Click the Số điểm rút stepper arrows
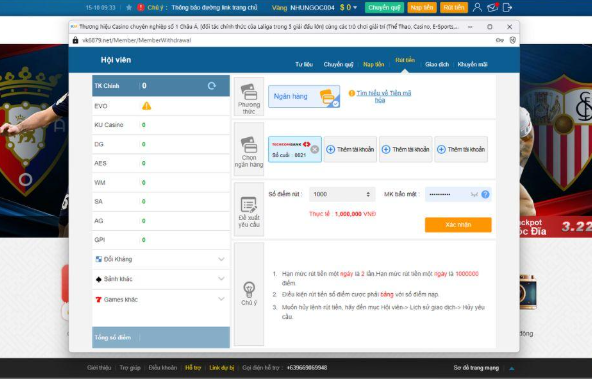 click(x=368, y=194)
